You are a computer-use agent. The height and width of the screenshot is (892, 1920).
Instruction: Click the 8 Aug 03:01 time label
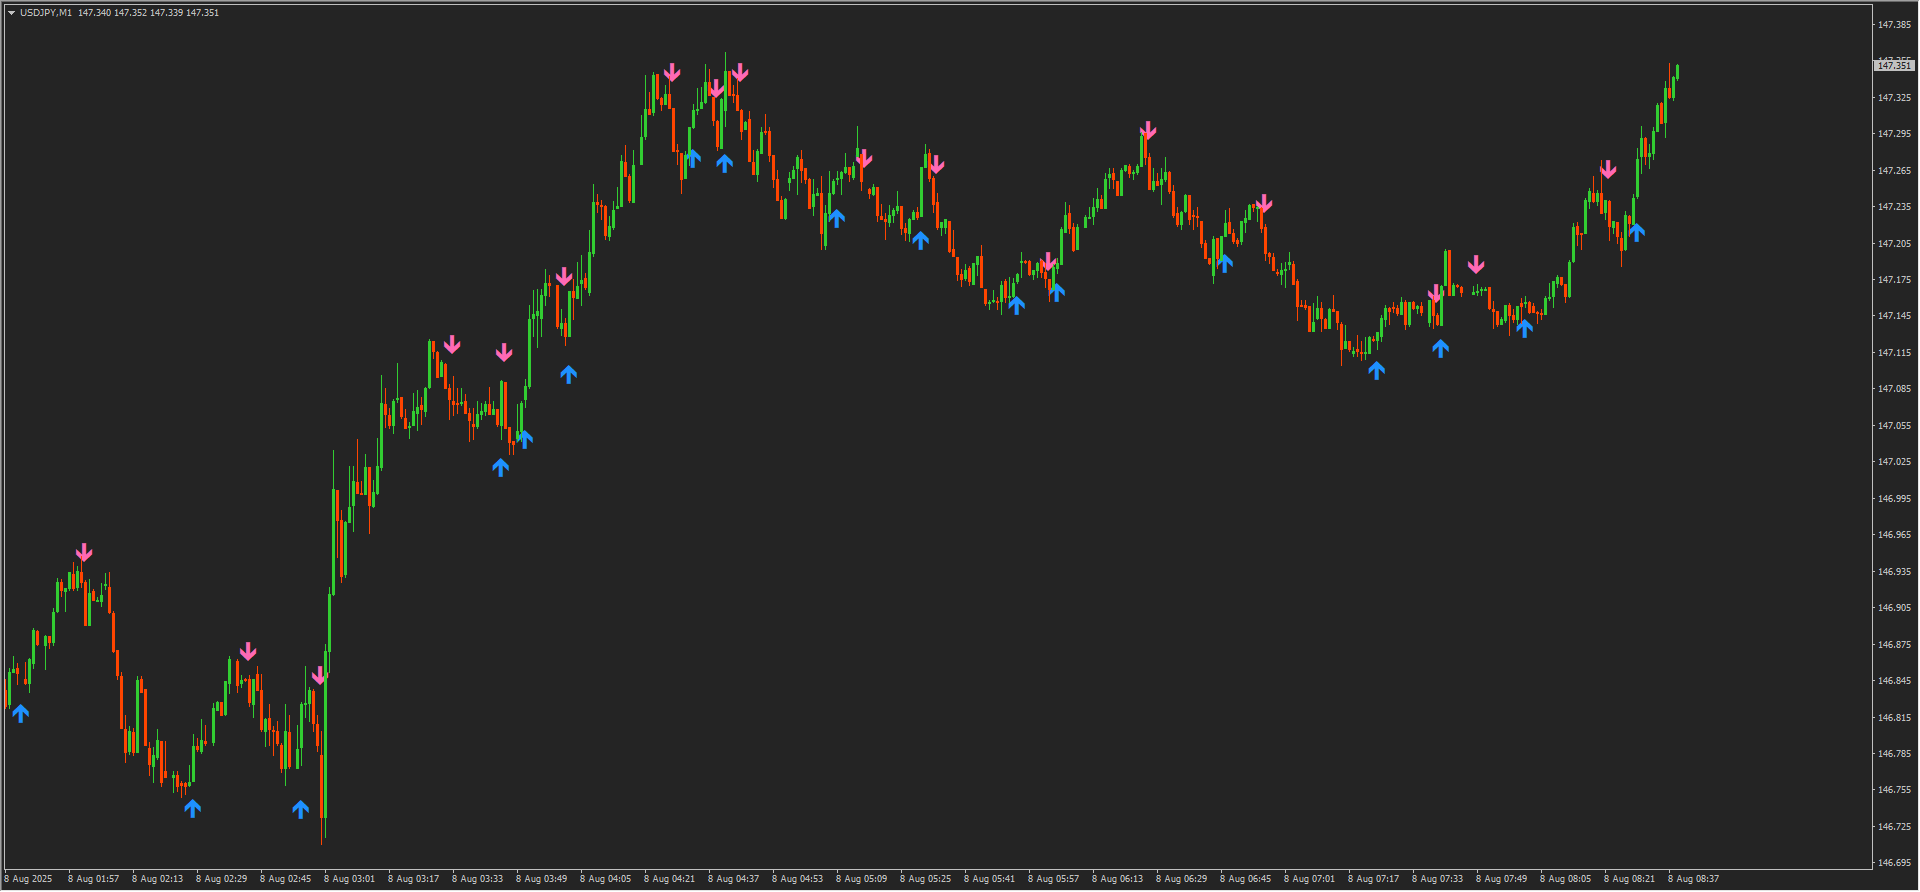[349, 880]
